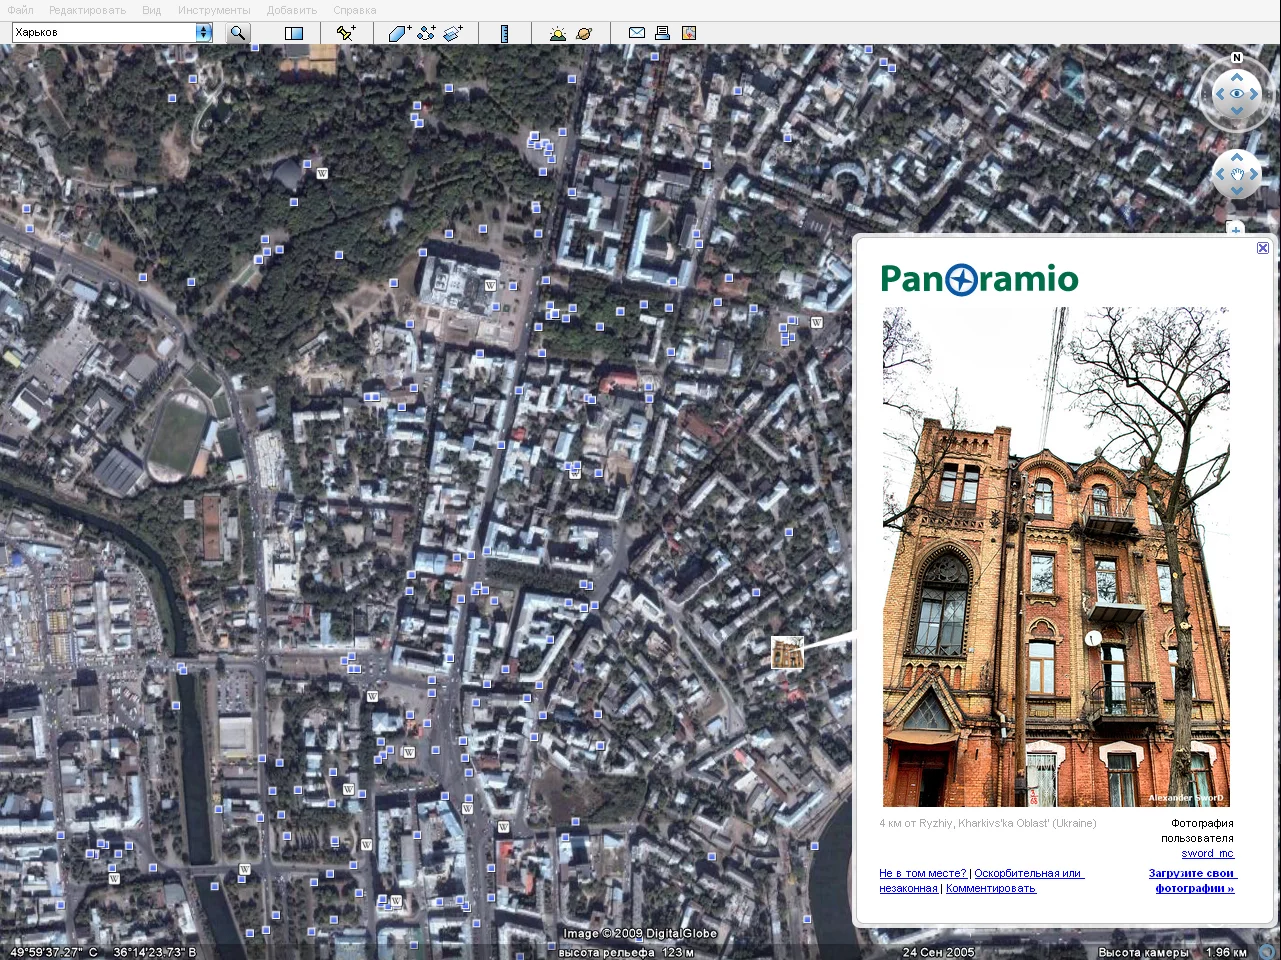This screenshot has height=960, width=1281.
Task: Switch to sky mode planet icon
Action: click(585, 33)
